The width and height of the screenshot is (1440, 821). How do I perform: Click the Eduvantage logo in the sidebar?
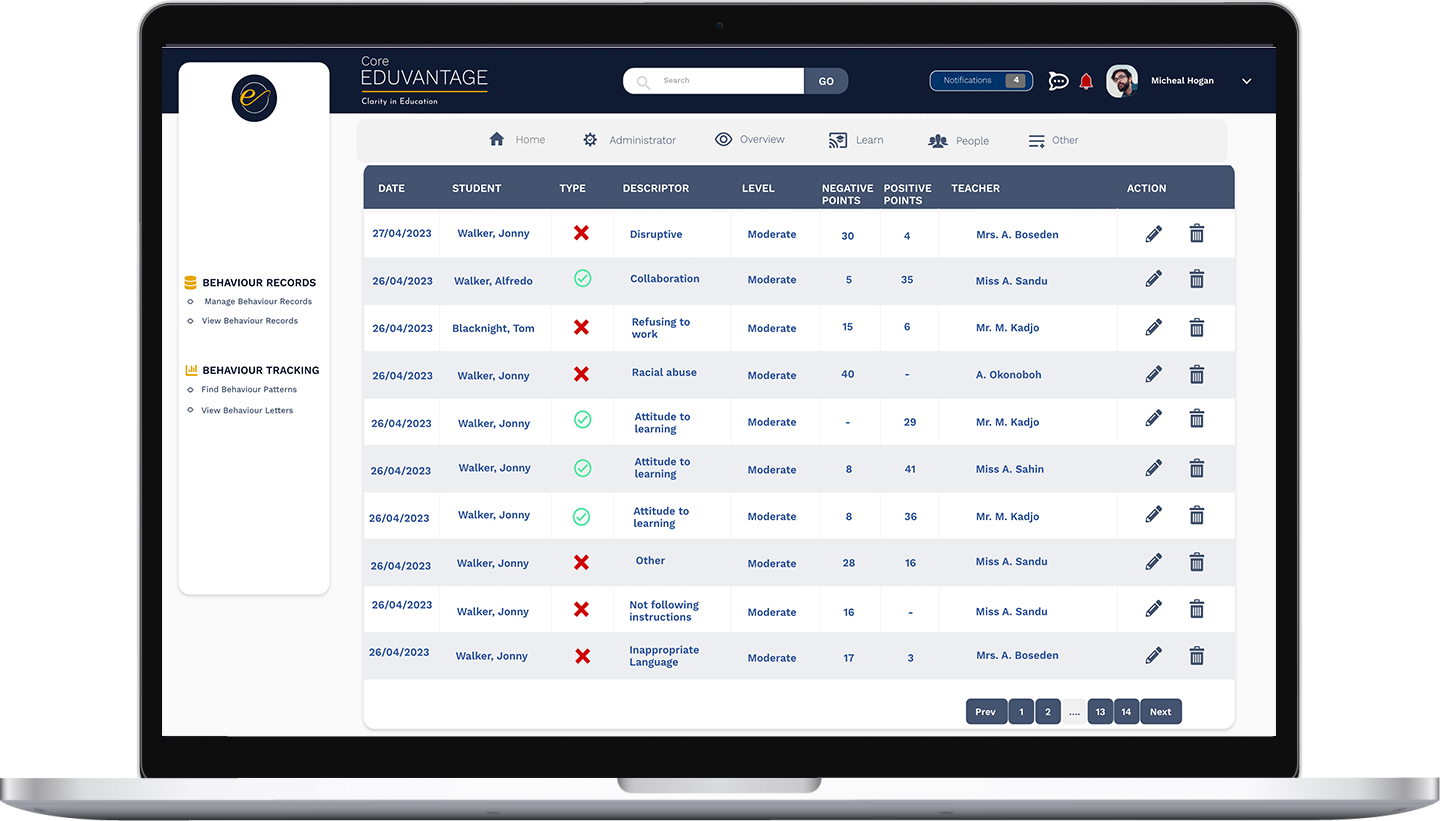[x=253, y=98]
